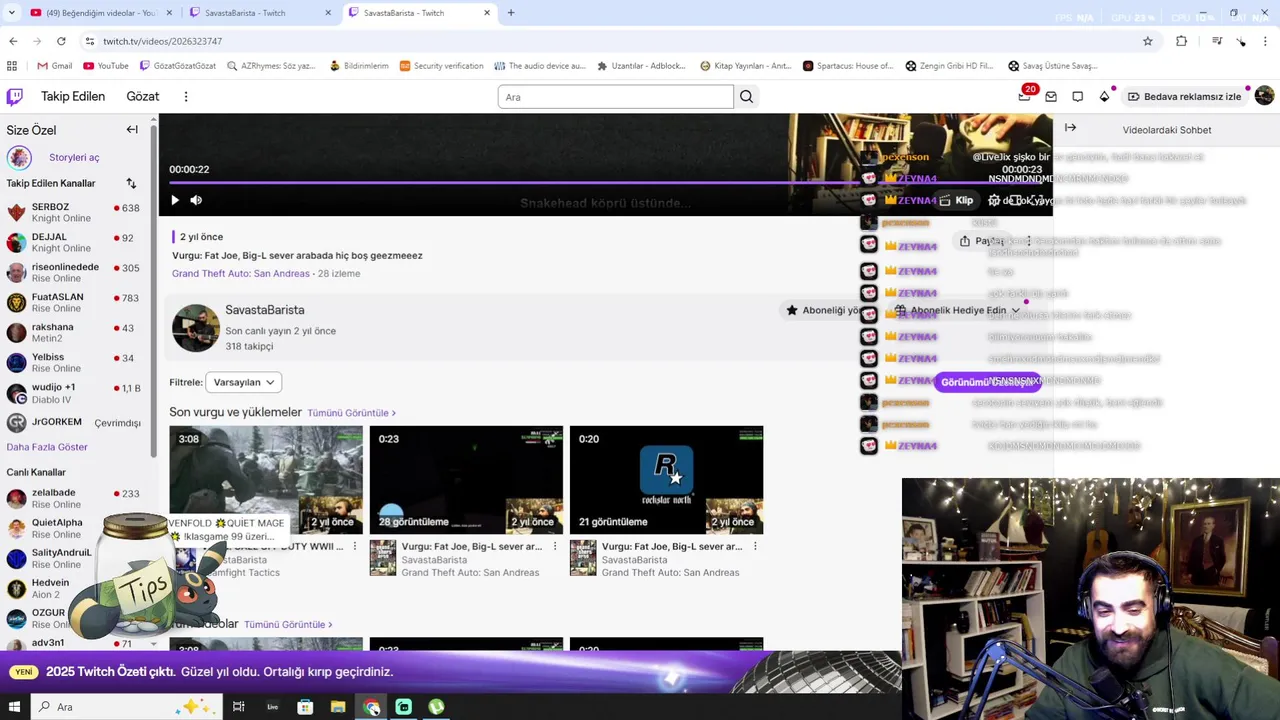The image size is (1280, 720).
Task: Focus the Twitch Ara search field
Action: (x=616, y=96)
